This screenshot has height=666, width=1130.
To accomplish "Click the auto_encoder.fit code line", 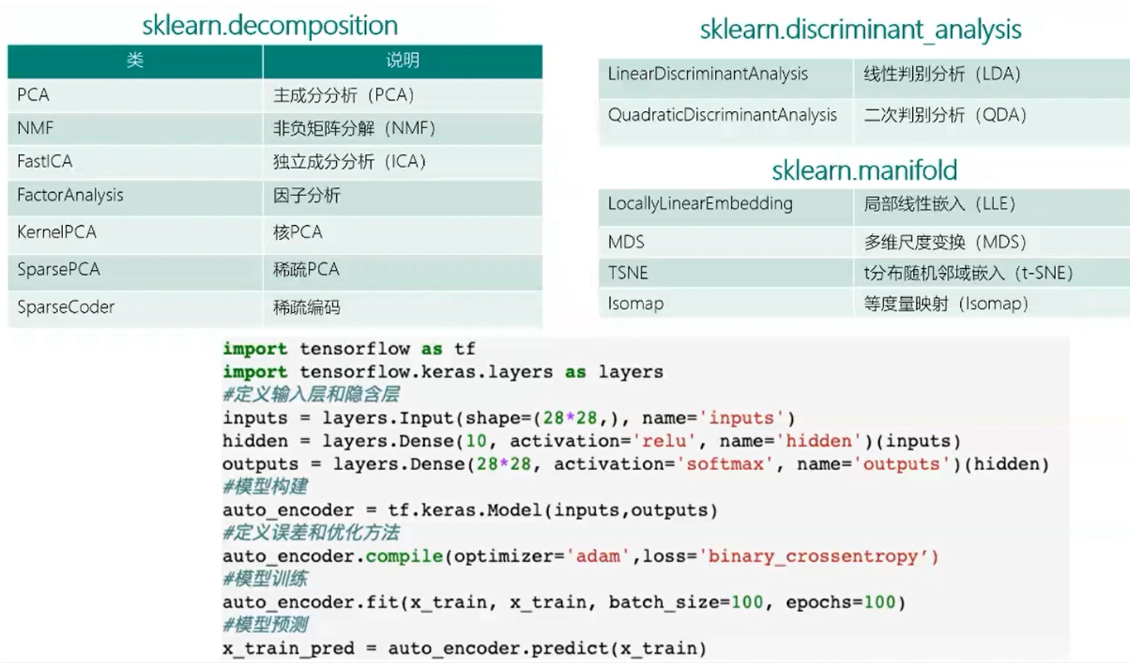I will click(x=564, y=603).
